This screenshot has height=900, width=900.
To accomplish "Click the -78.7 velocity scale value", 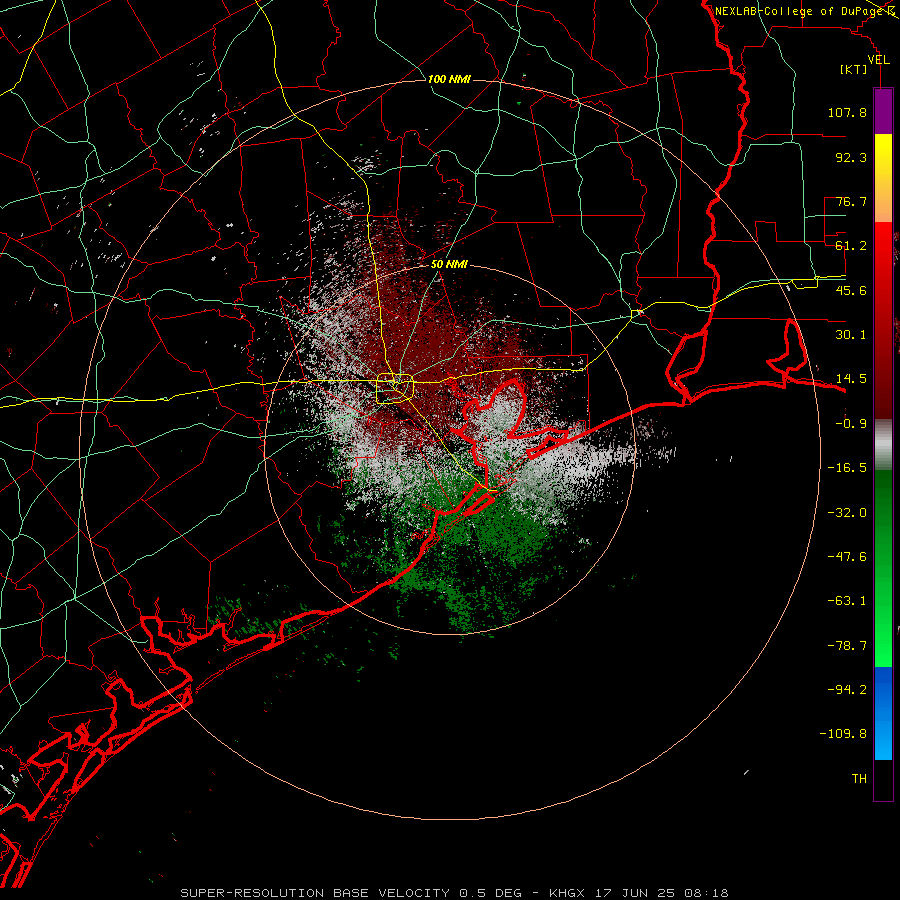I will pyautogui.click(x=847, y=646).
